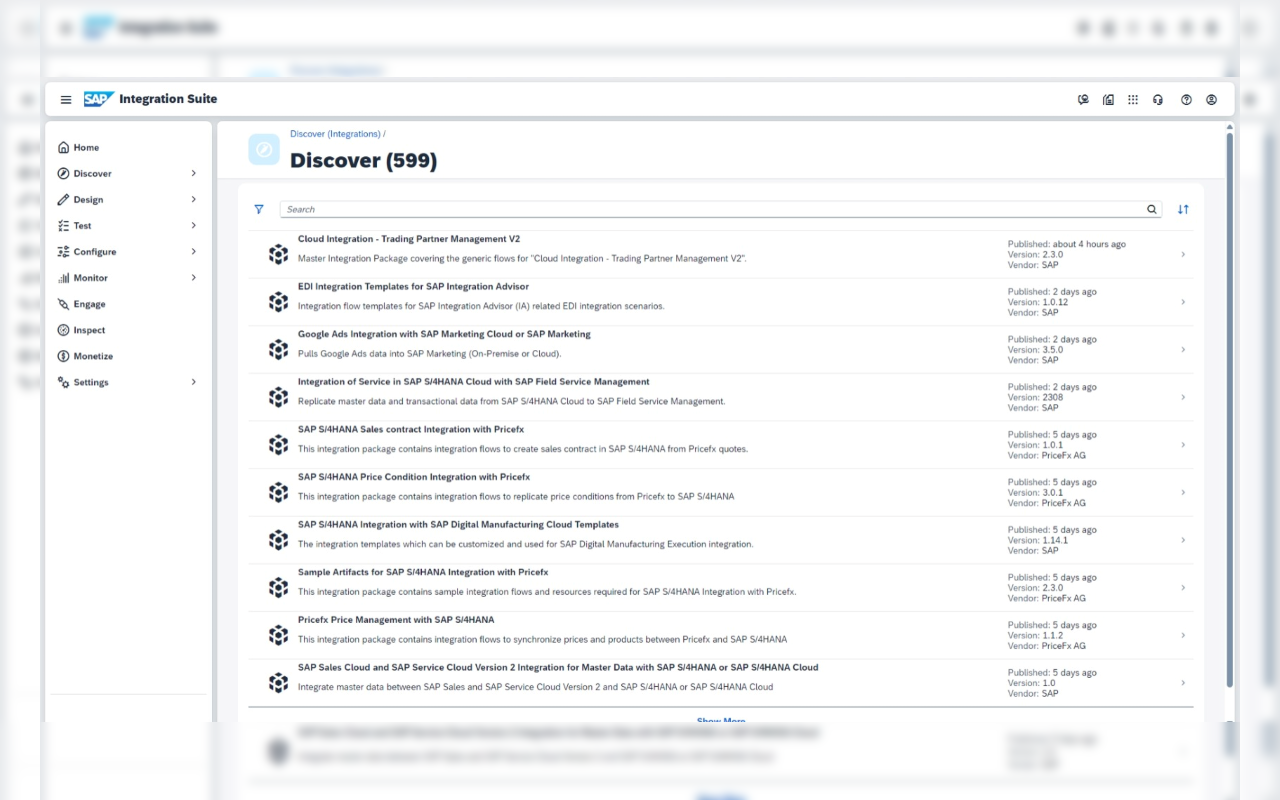The image size is (1280, 800).
Task: Open Integration of Service in SAP S/4HANA Cloud package
Action: (474, 382)
